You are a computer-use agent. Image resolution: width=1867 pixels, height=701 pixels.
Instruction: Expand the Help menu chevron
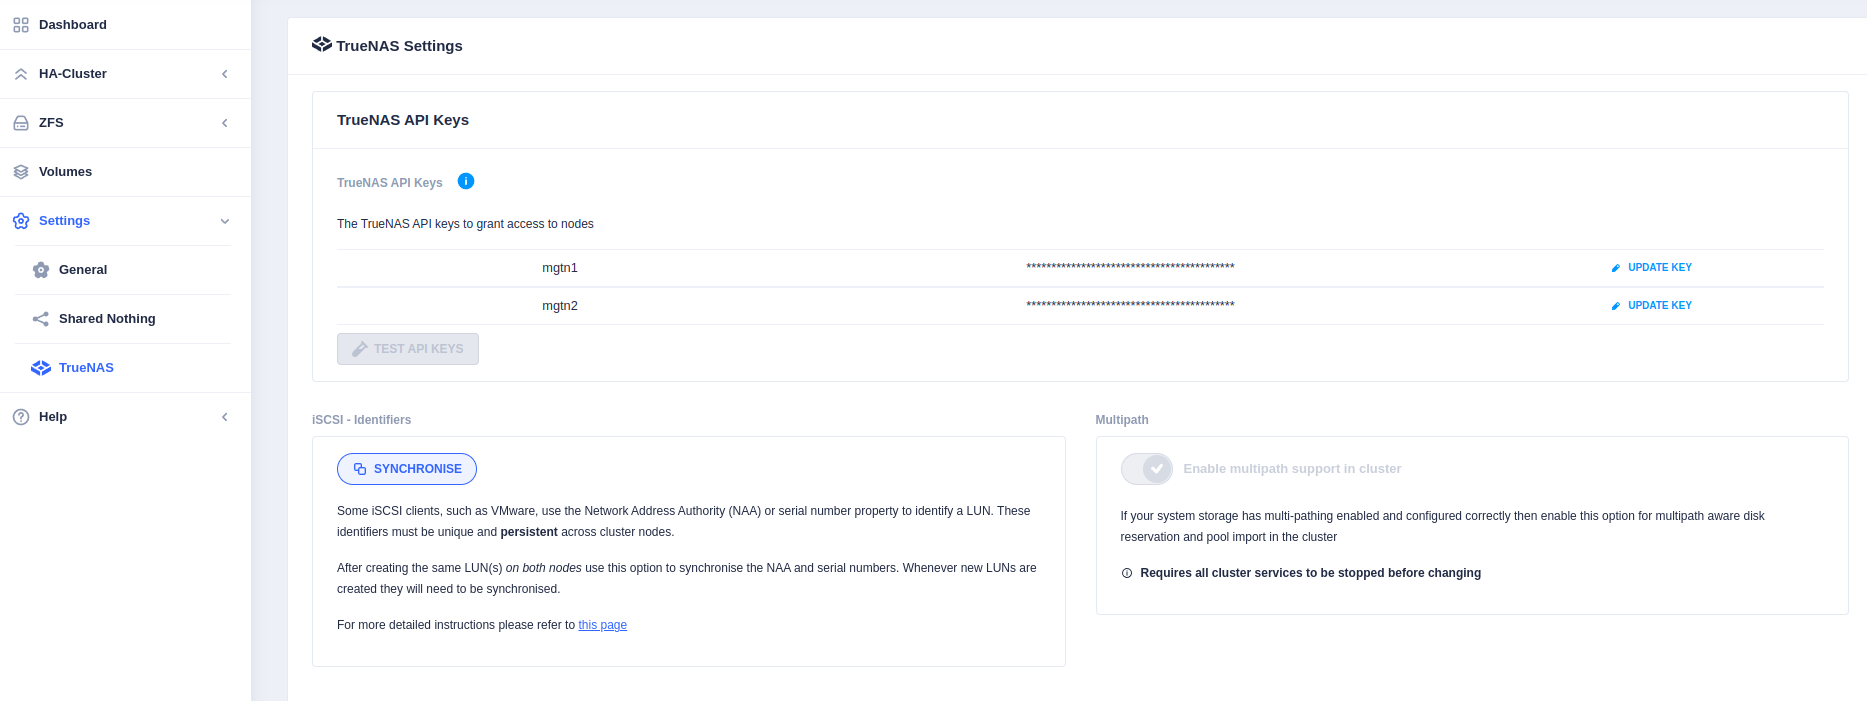(x=225, y=417)
